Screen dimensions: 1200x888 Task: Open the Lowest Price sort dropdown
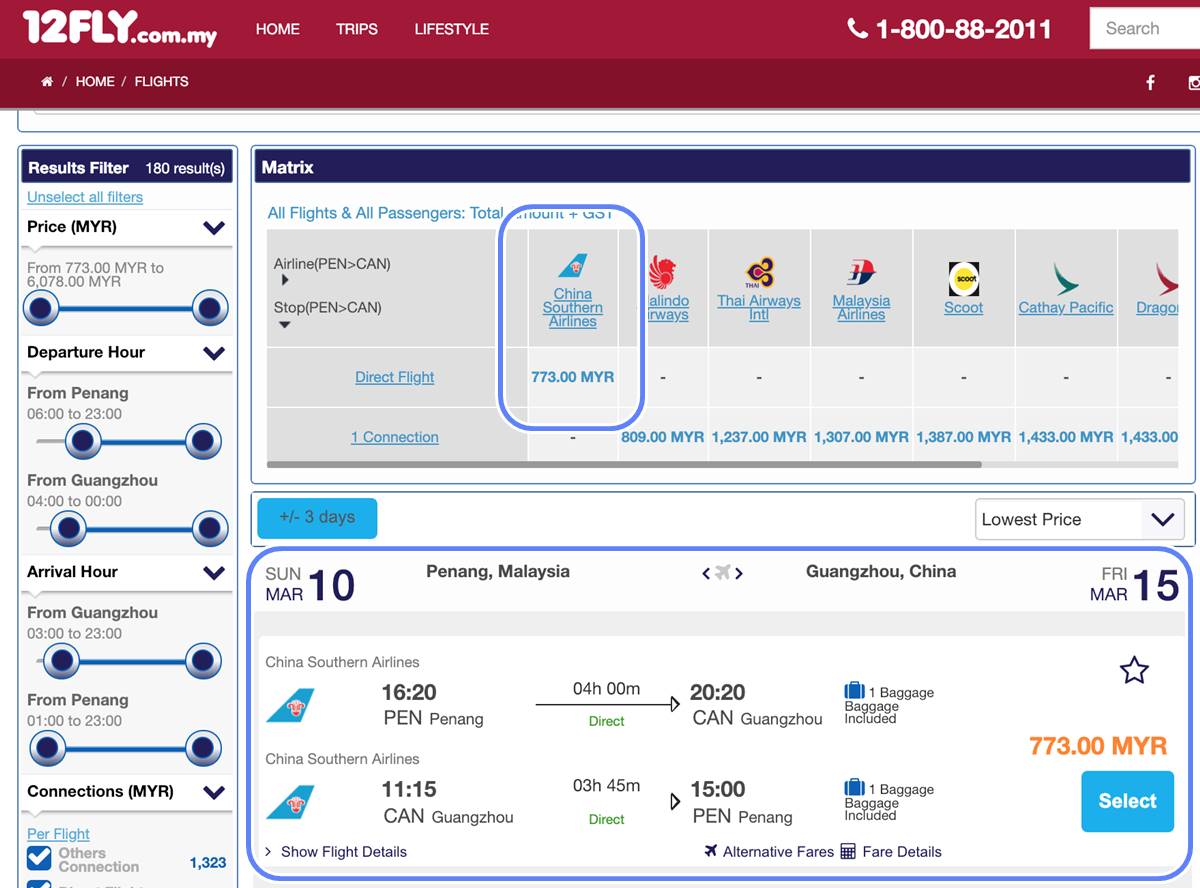(x=1080, y=520)
